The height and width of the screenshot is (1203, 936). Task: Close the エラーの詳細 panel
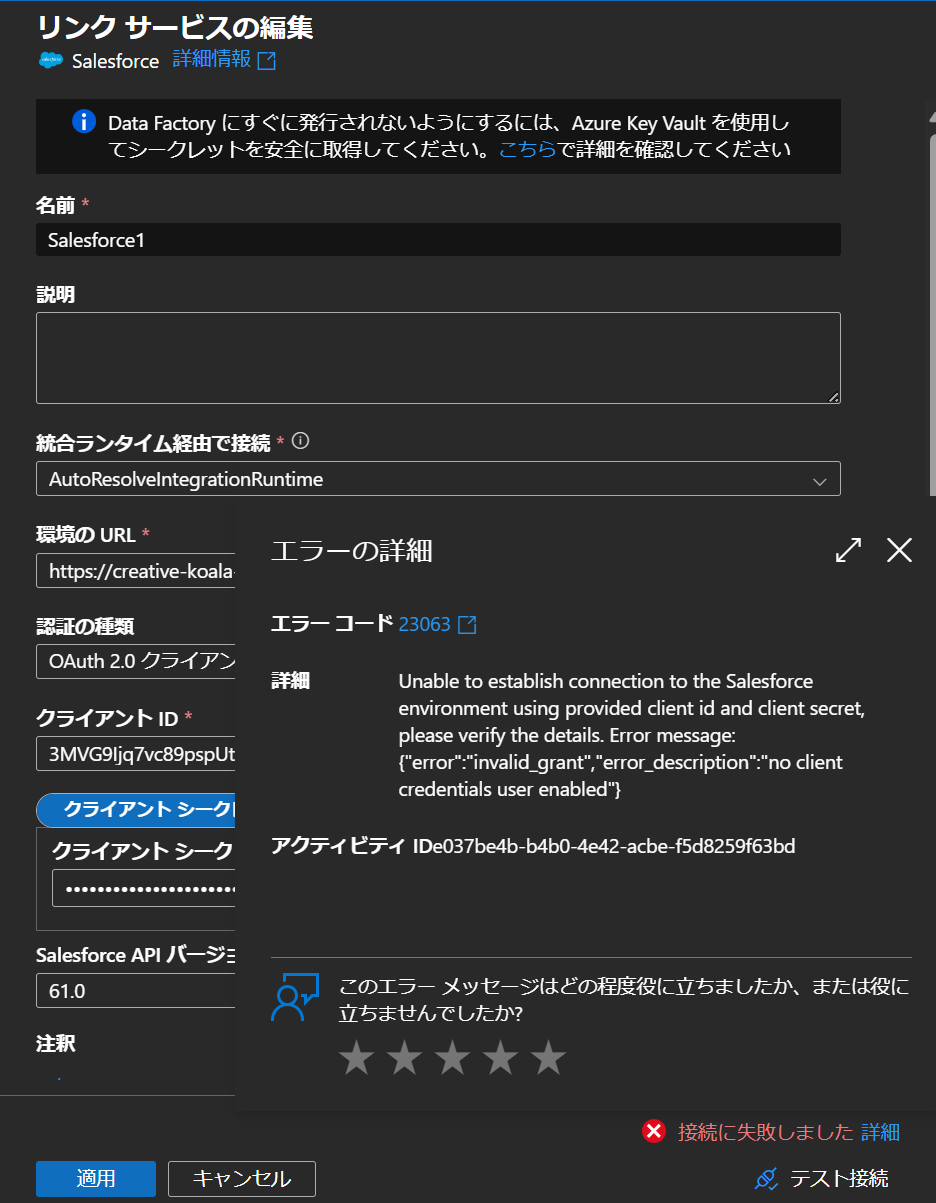[899, 550]
